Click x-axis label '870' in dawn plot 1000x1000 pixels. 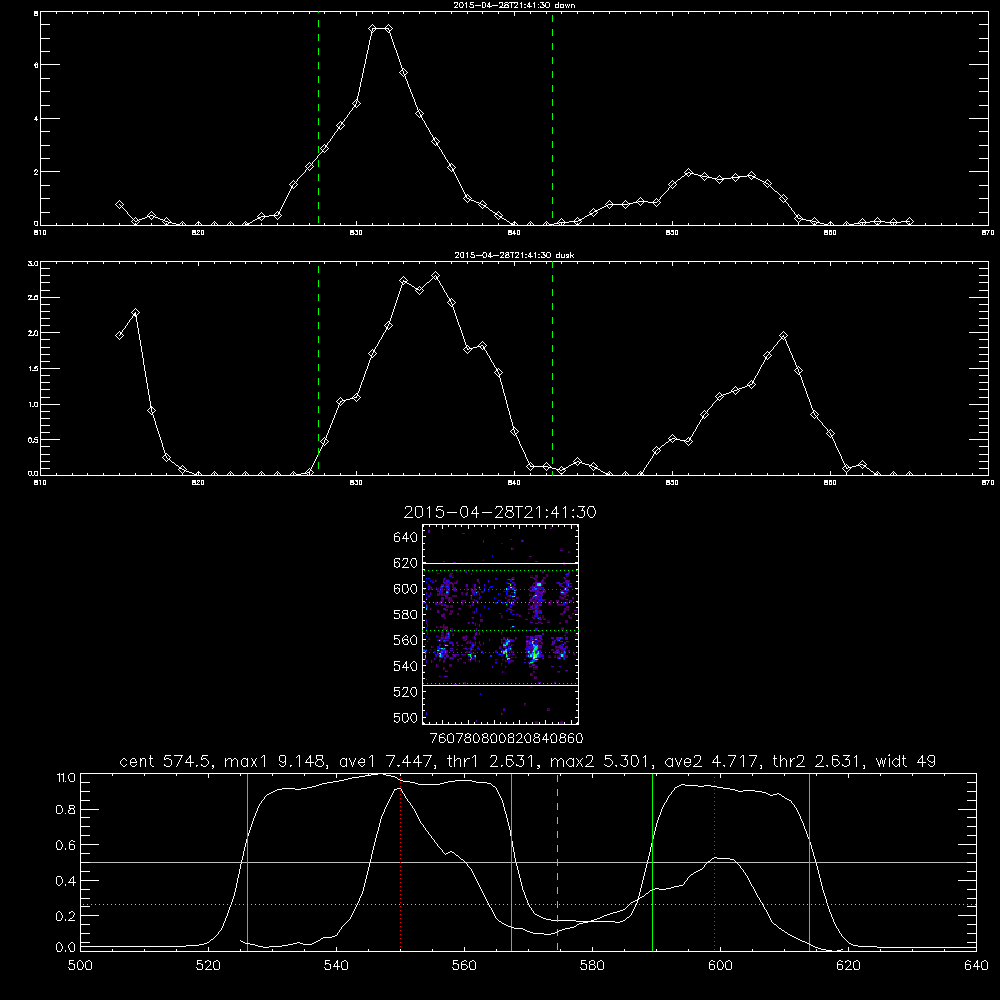(x=988, y=233)
